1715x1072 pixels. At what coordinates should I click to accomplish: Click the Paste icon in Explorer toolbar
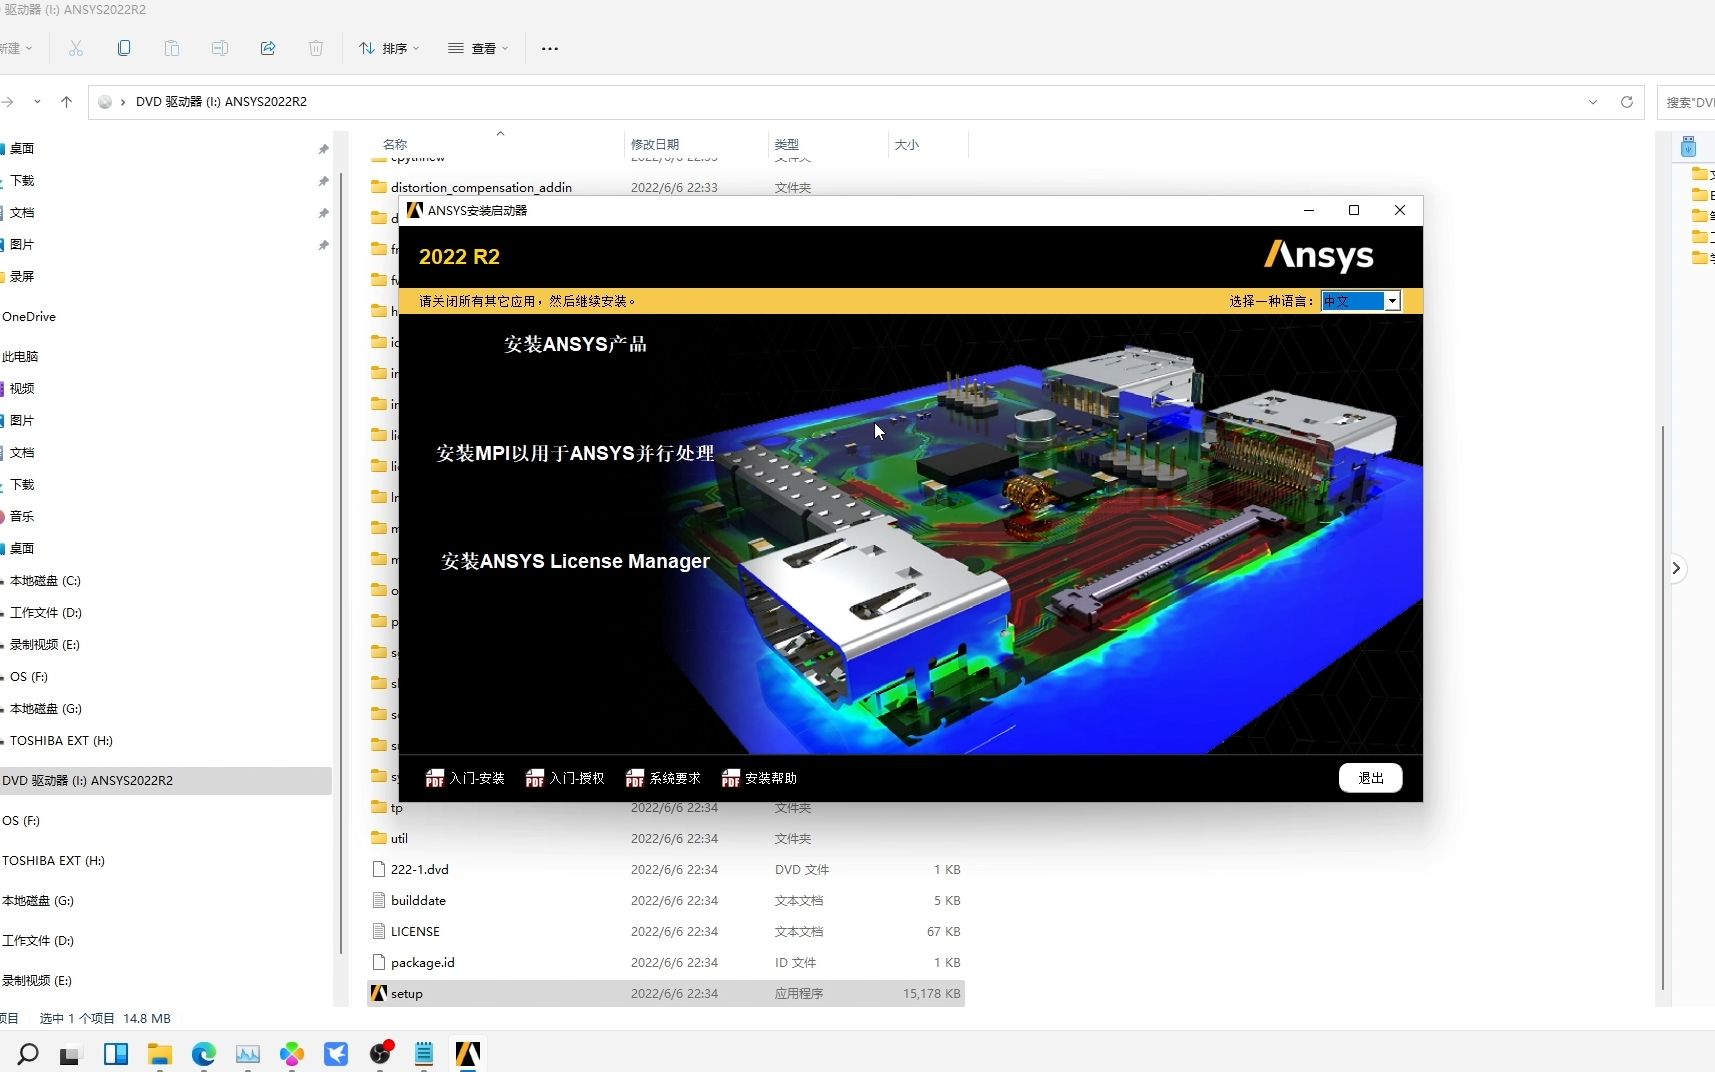coord(172,48)
